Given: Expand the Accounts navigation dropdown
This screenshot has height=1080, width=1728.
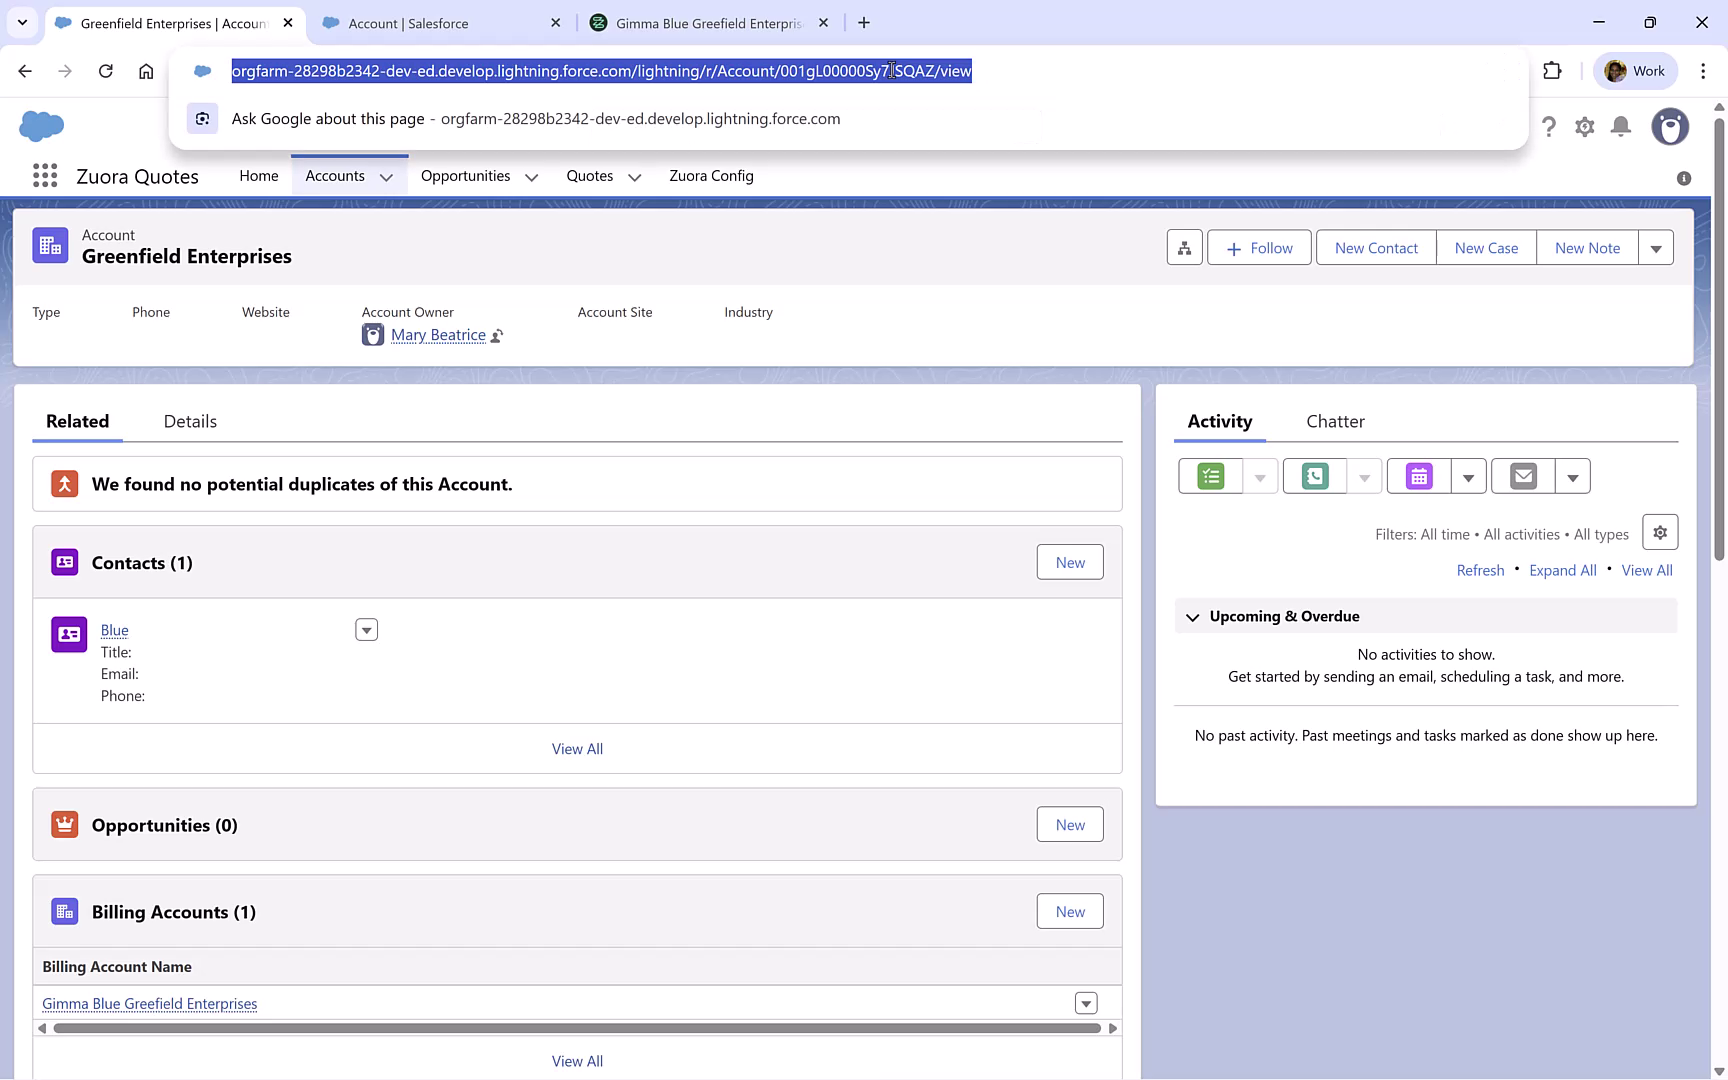Looking at the screenshot, I should pyautogui.click(x=388, y=176).
